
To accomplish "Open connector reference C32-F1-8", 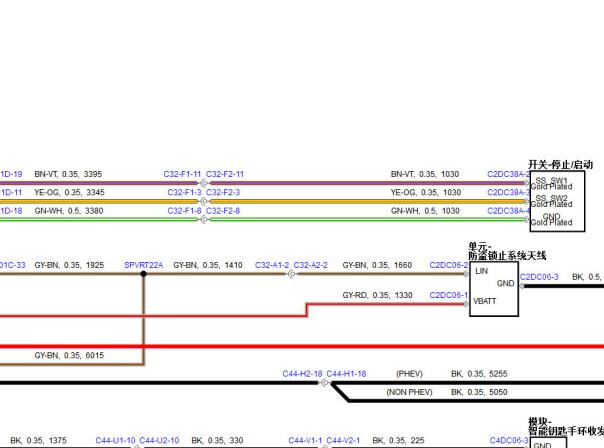I will (184, 211).
